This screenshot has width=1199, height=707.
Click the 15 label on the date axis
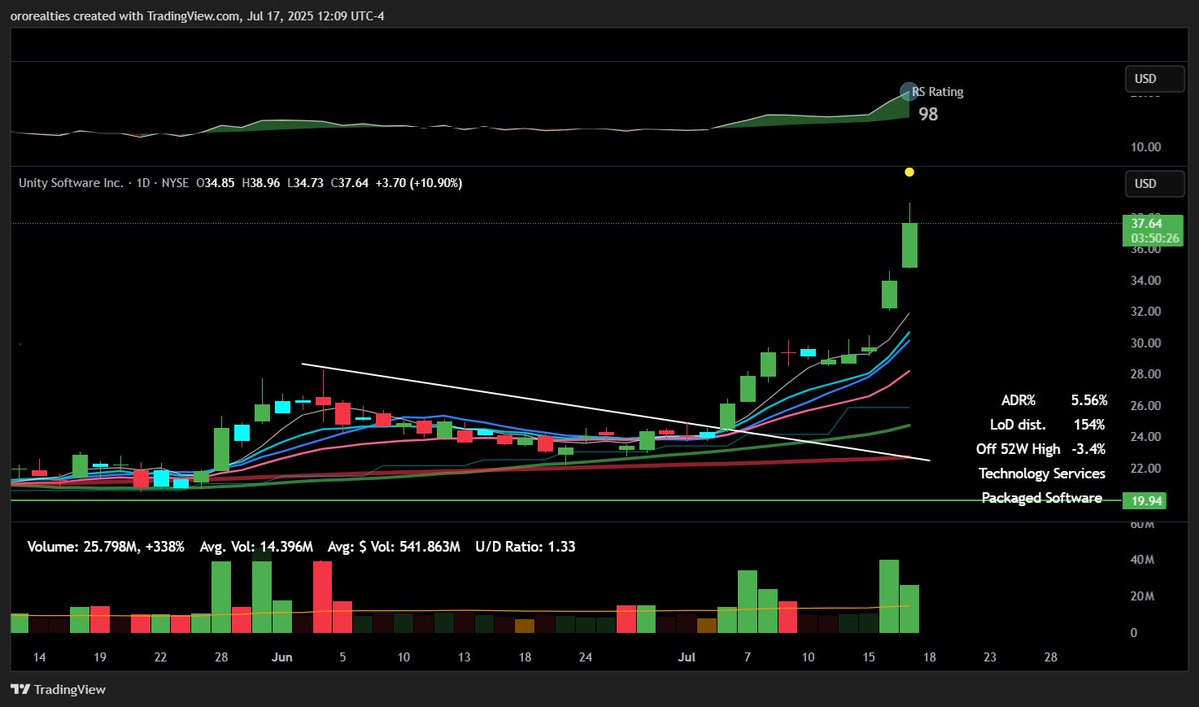(x=869, y=657)
